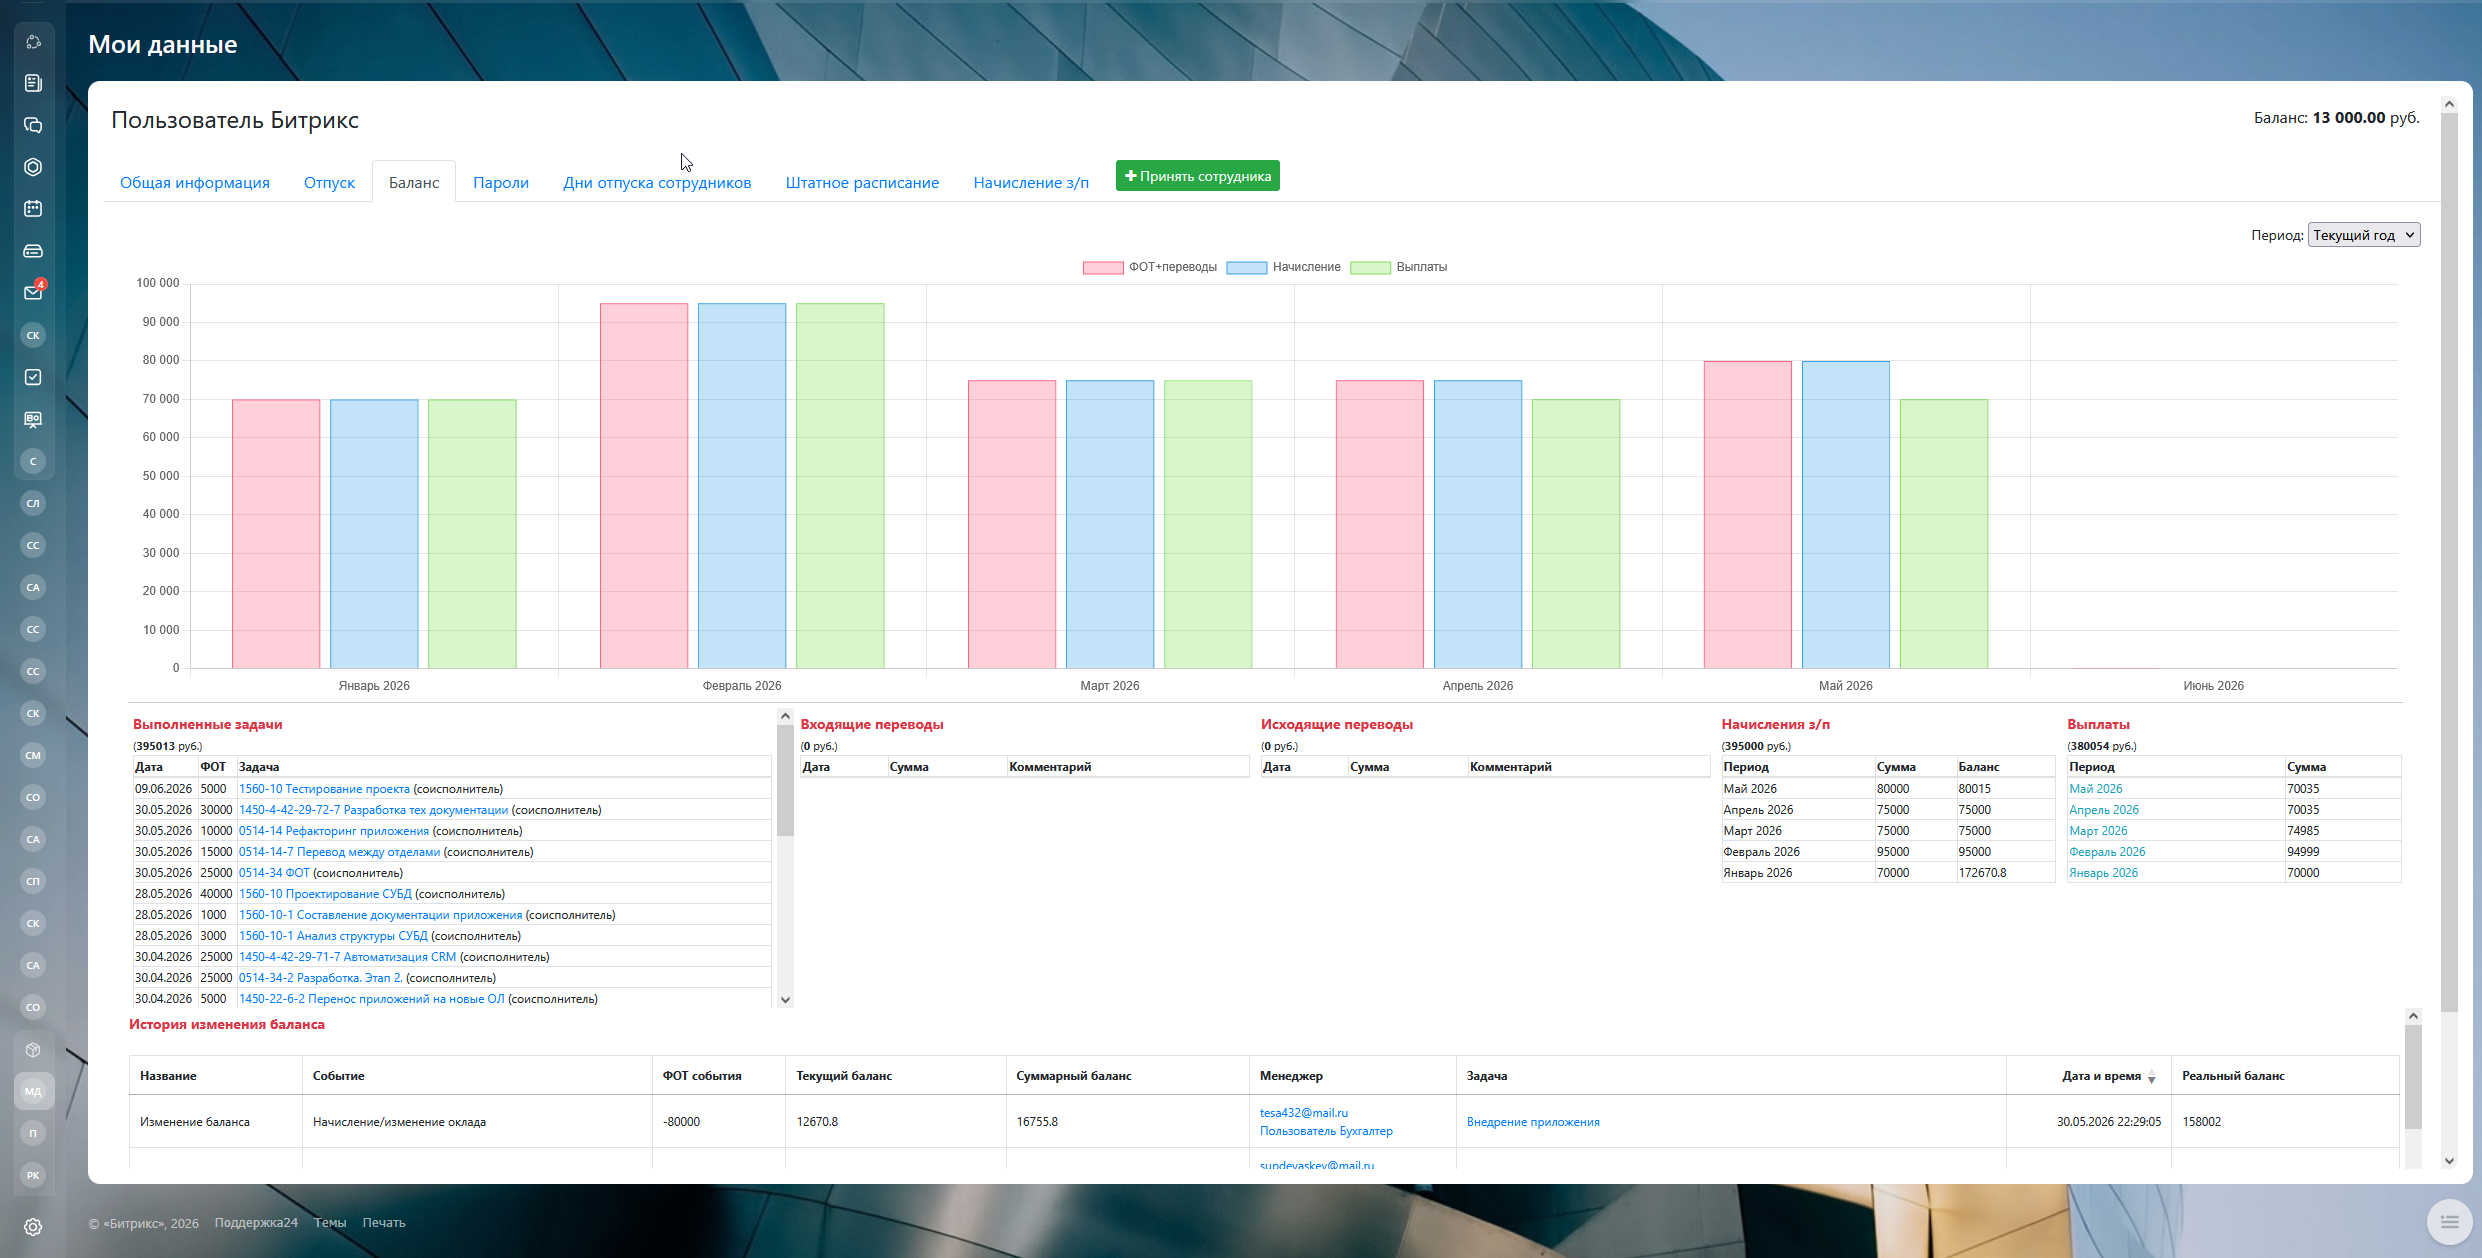Open task 1560-10 Тестирование проекта
This screenshot has width=2482, height=1258.
pos(324,789)
